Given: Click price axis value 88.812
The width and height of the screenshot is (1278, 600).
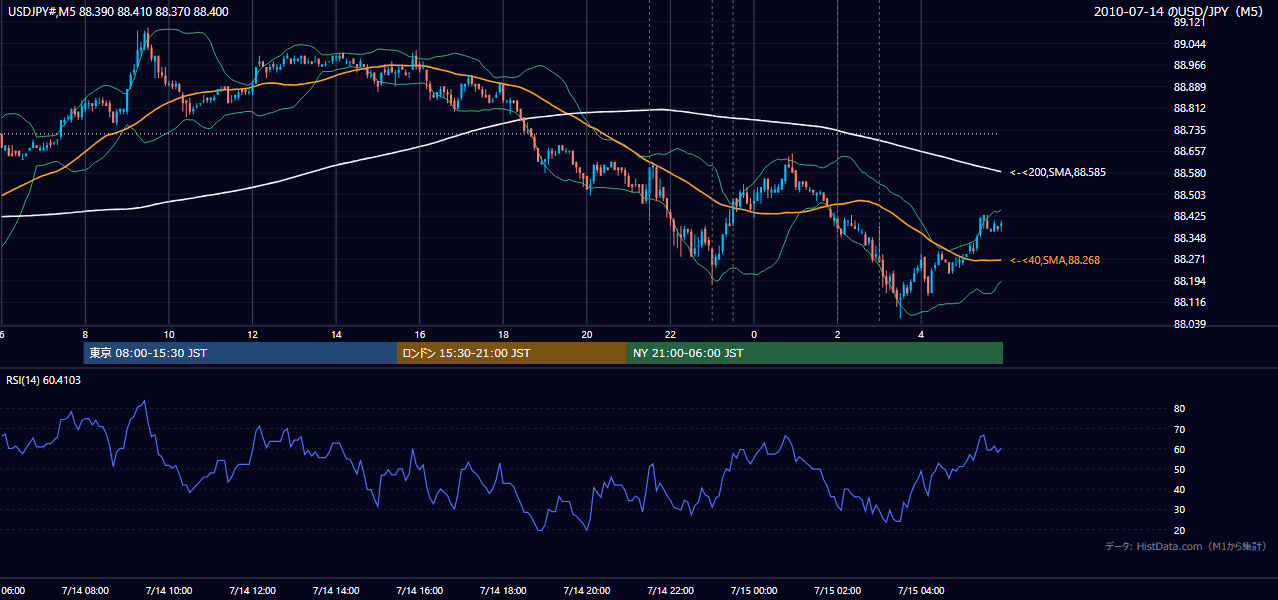Looking at the screenshot, I should pyautogui.click(x=1189, y=108).
